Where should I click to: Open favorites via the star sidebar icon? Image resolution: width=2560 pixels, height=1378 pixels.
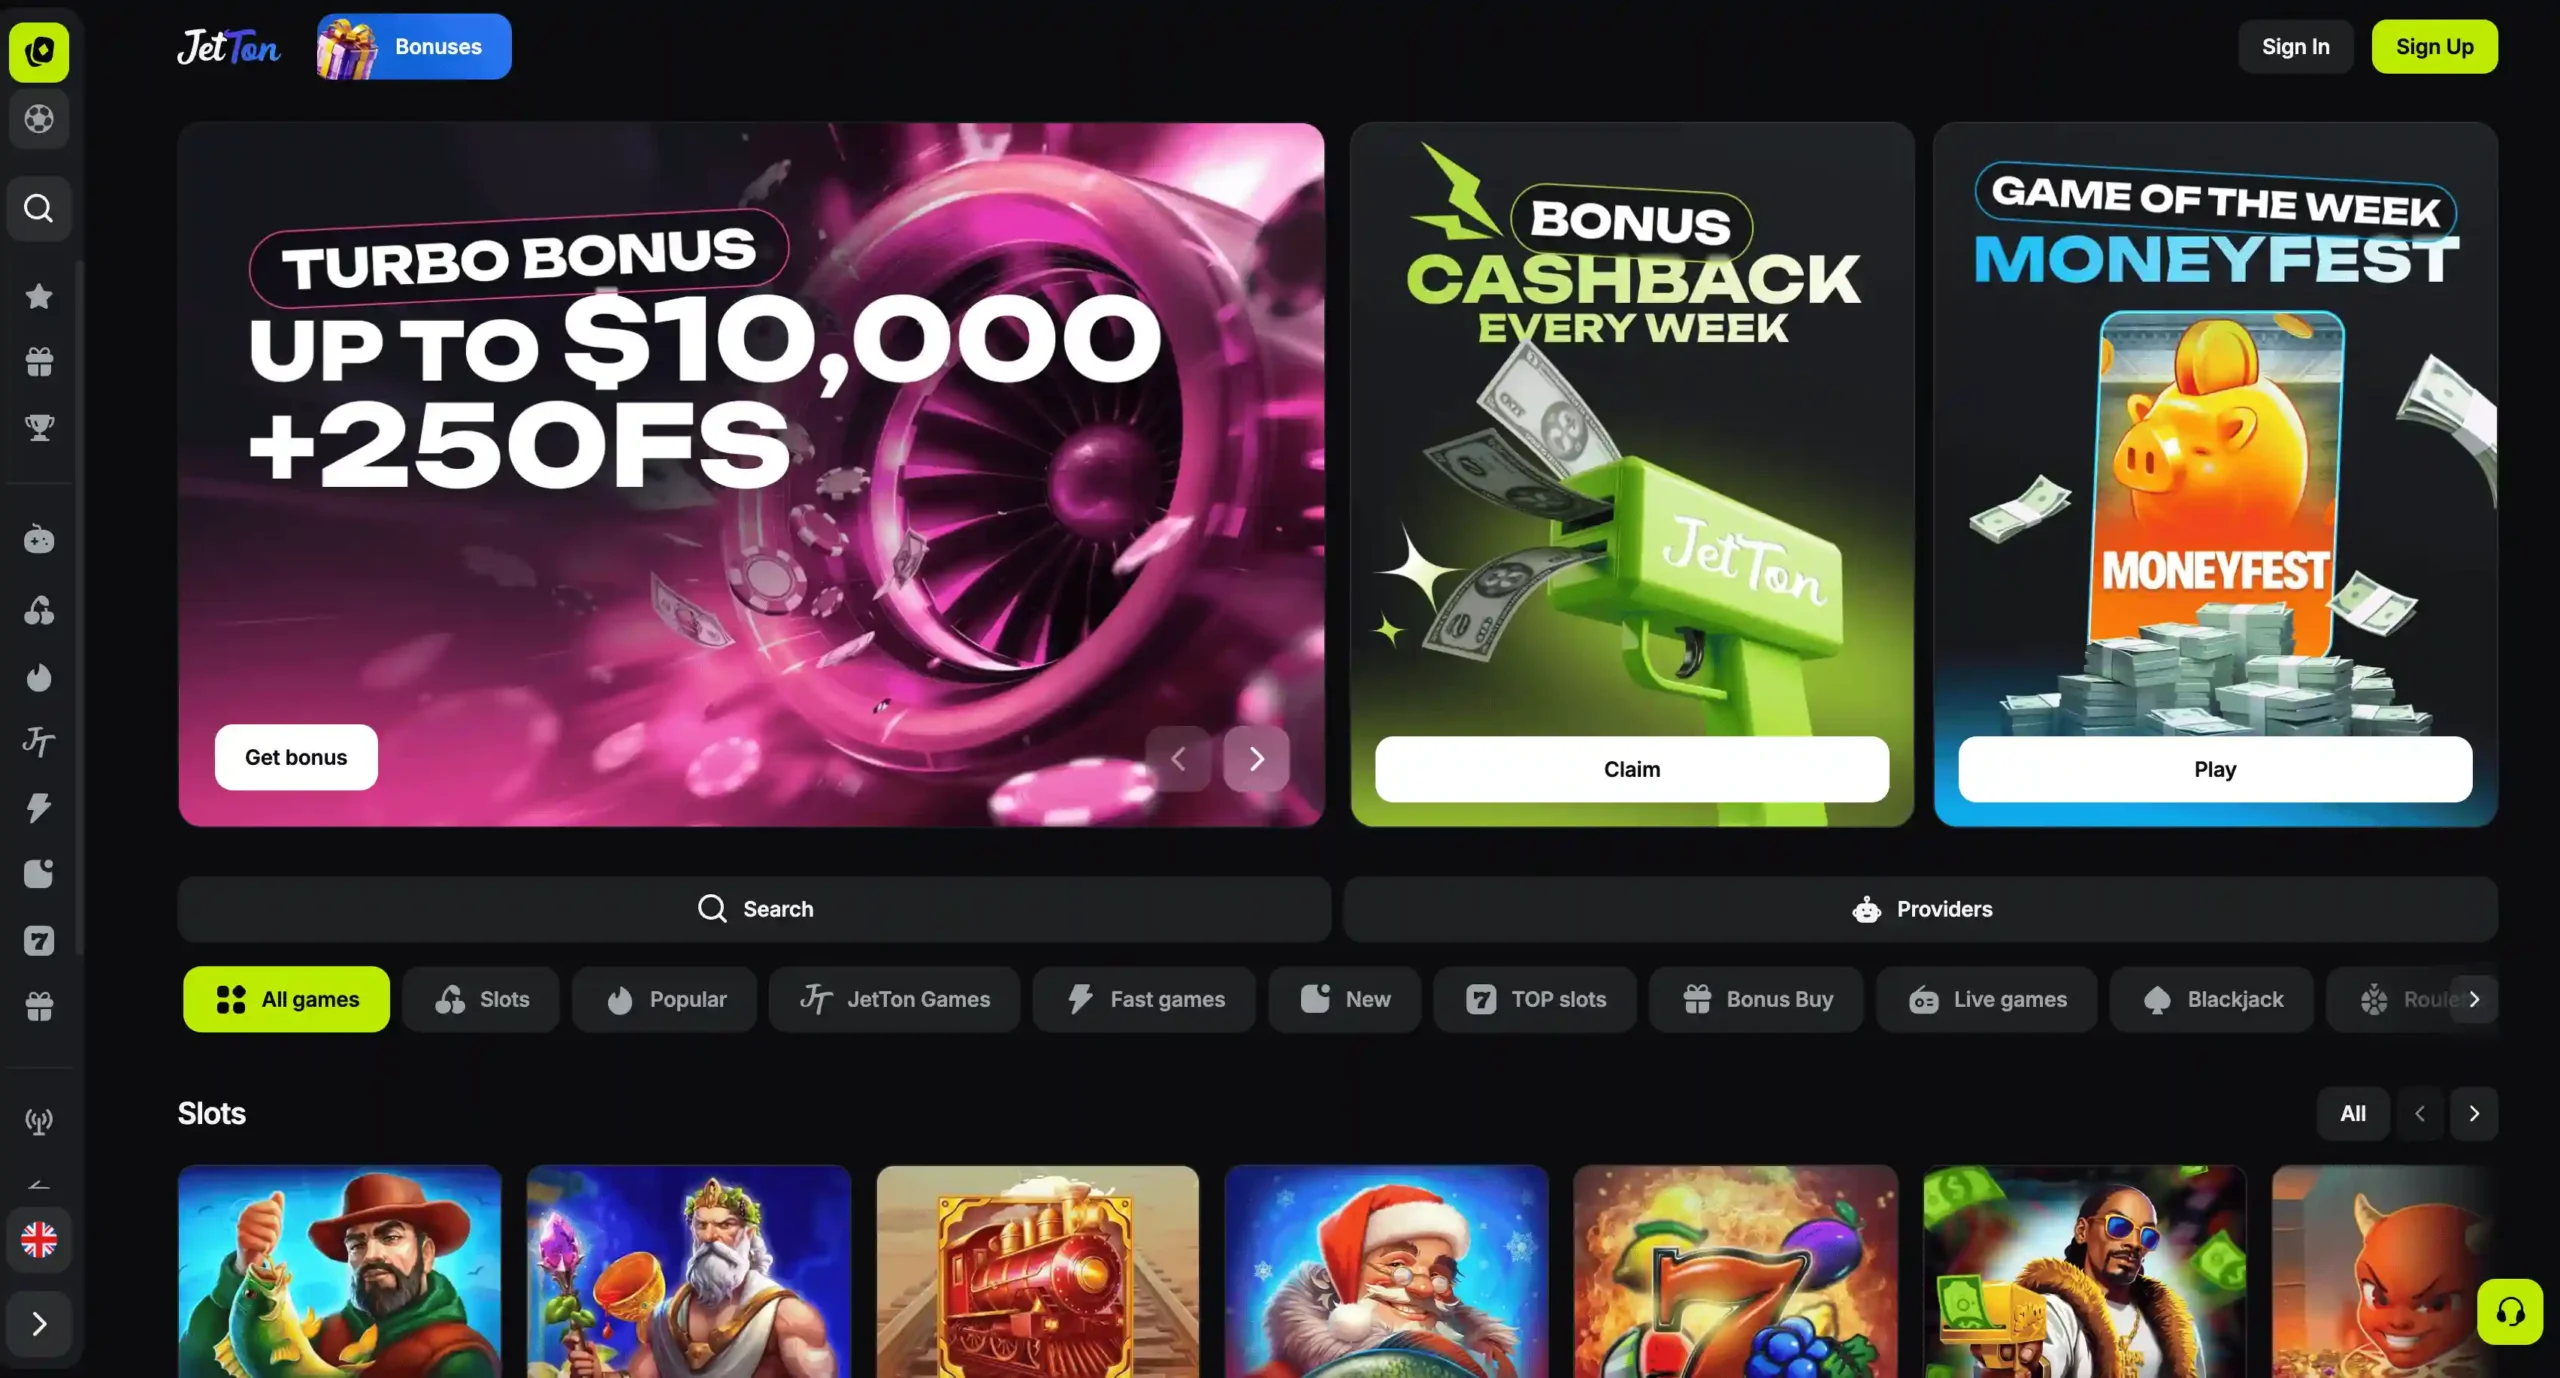tap(39, 296)
